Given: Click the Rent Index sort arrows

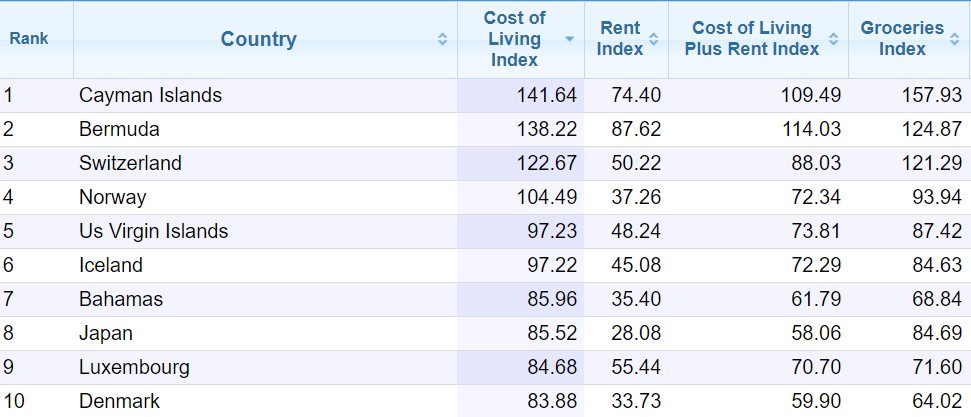Looking at the screenshot, I should pos(653,39).
